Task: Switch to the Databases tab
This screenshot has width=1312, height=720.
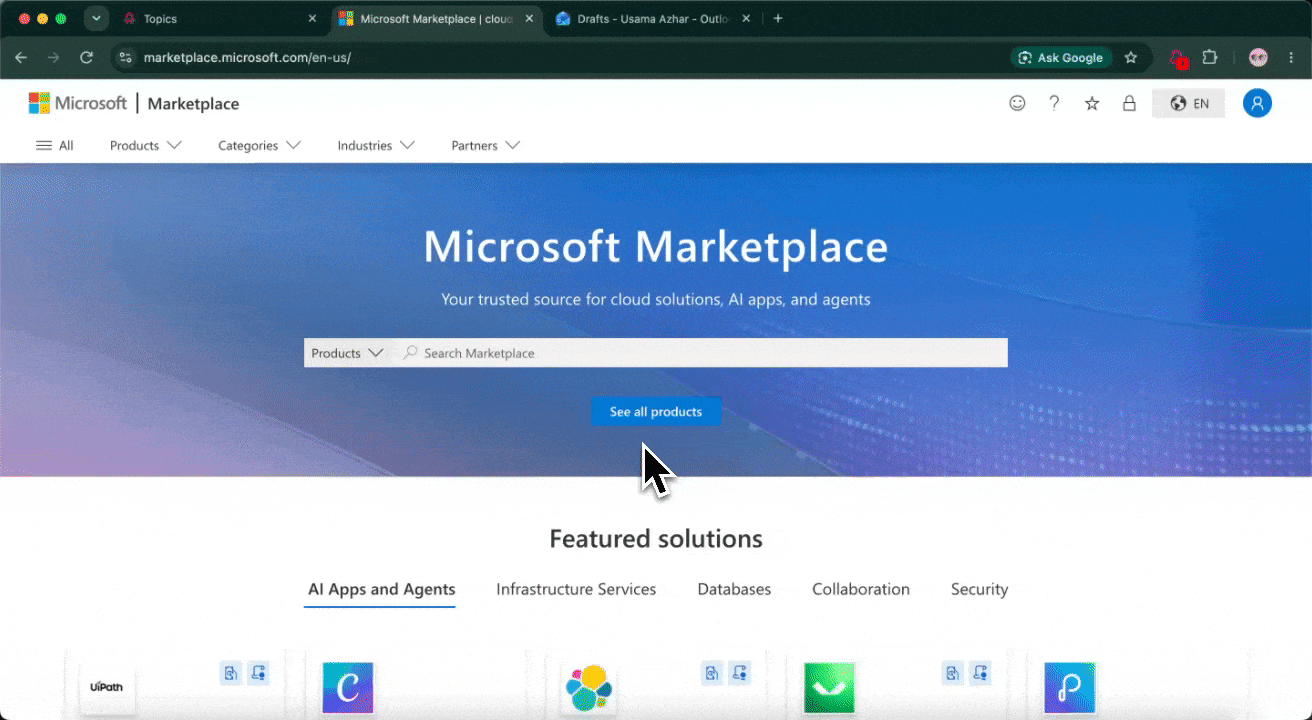Action: 734,590
